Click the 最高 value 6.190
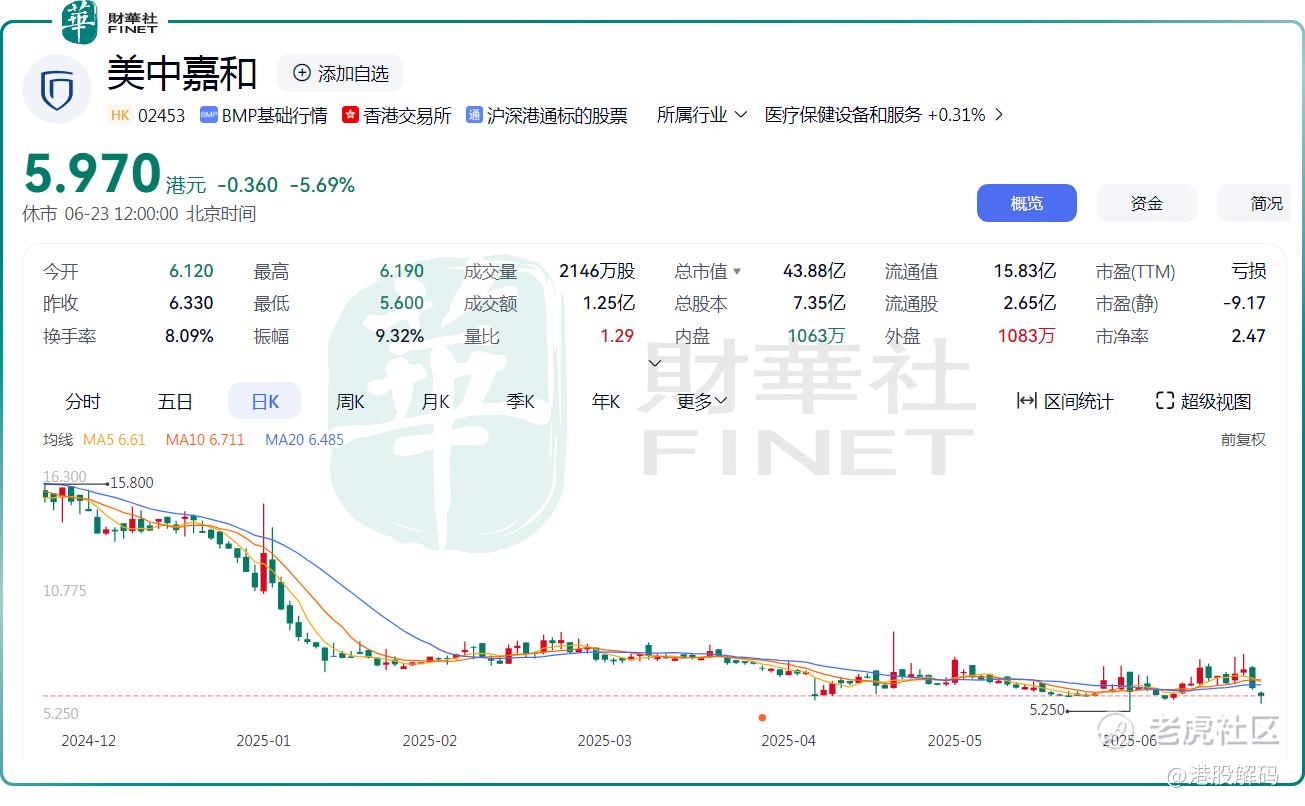1305x806 pixels. [402, 271]
